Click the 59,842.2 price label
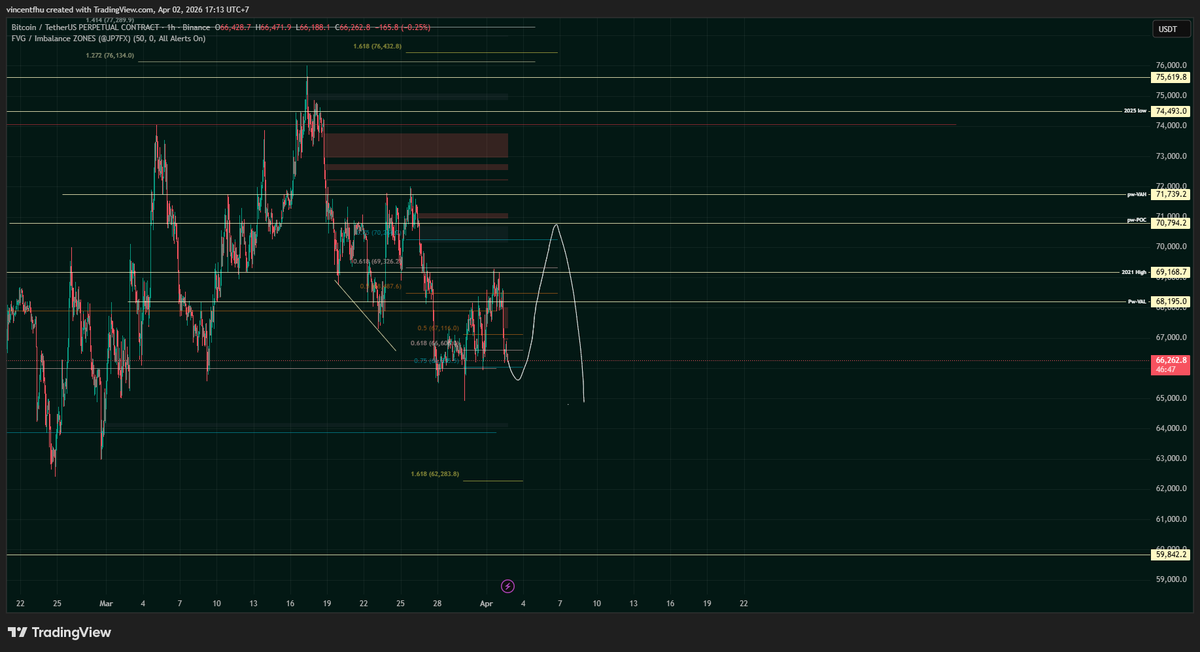 (1171, 554)
